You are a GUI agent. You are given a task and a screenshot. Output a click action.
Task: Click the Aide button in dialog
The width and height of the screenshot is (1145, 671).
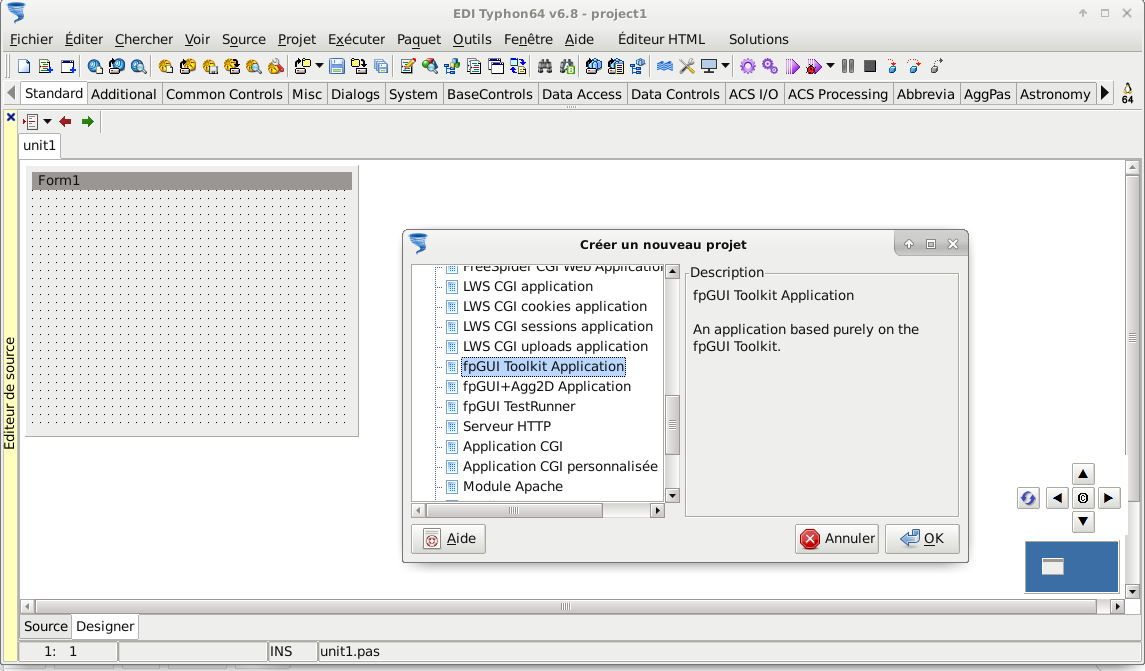[448, 539]
